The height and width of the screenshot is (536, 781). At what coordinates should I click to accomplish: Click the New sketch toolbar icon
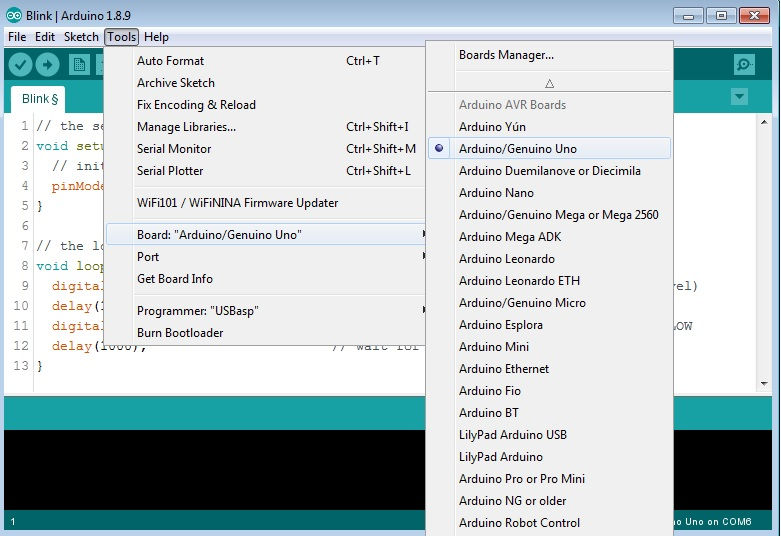(79, 65)
